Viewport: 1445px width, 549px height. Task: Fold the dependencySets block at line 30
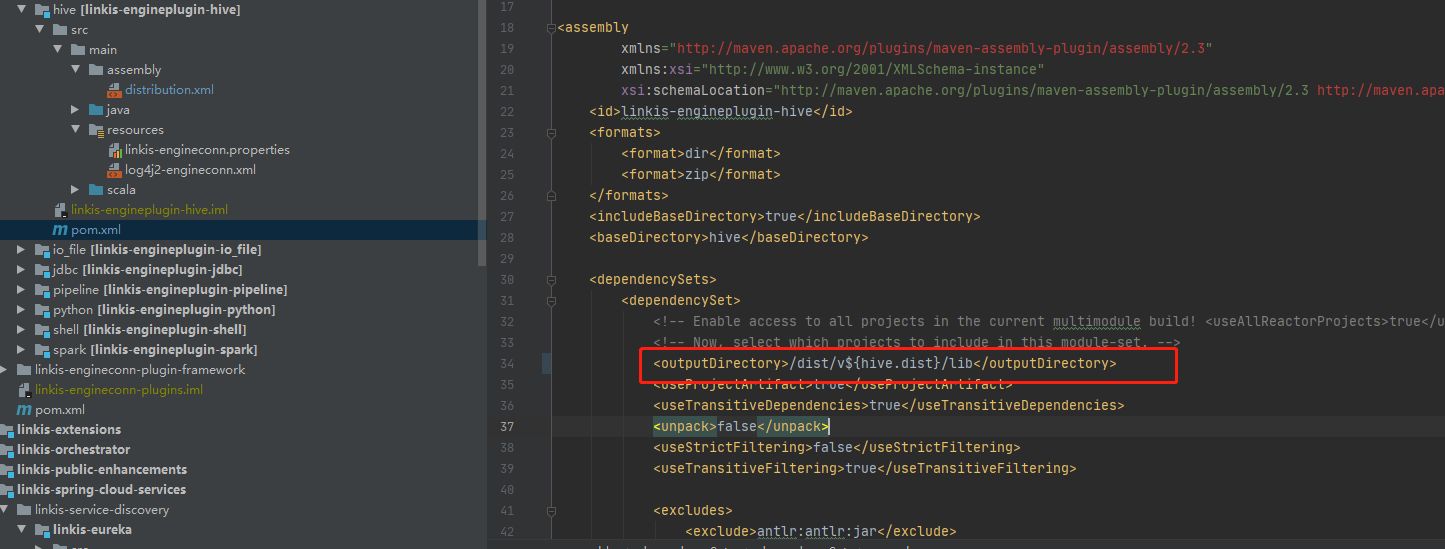pos(551,279)
